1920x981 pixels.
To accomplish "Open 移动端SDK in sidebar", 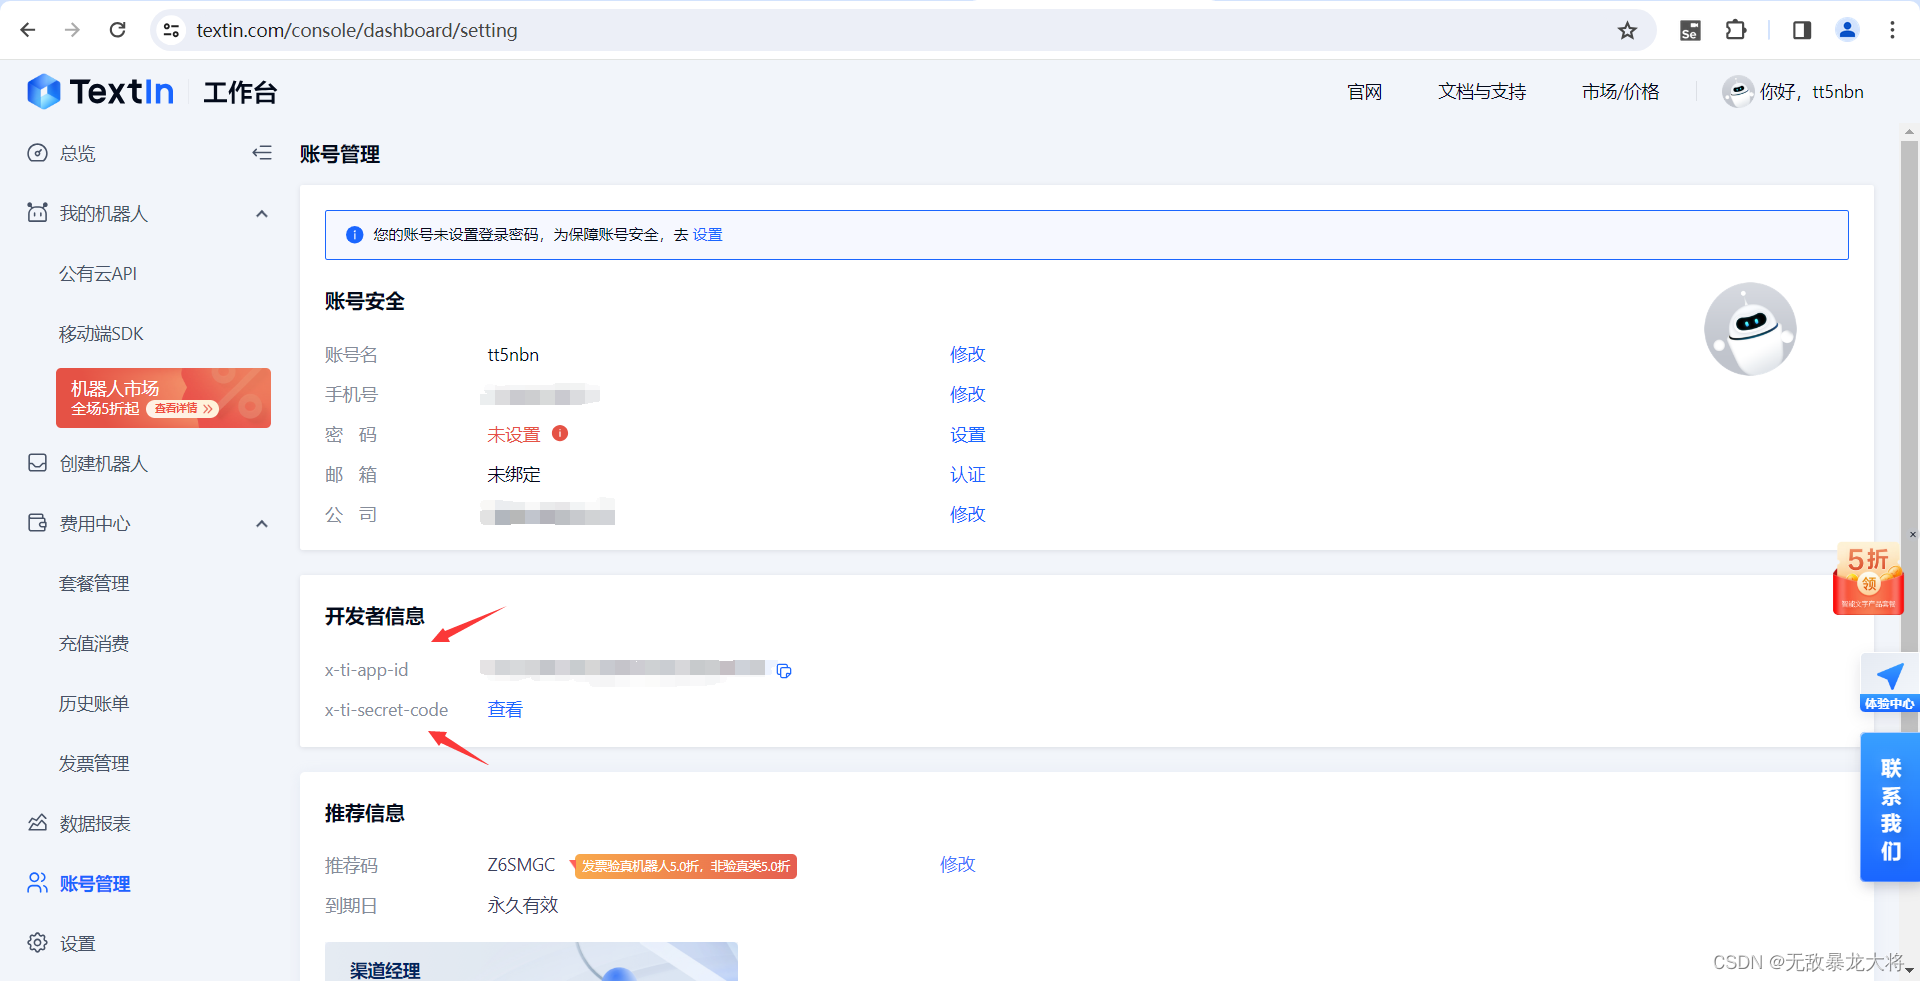I will [x=101, y=333].
